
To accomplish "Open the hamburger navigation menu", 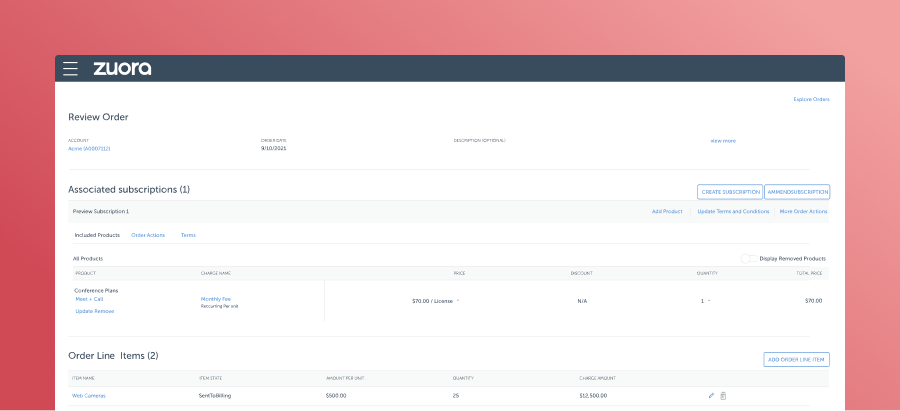I will (70, 69).
